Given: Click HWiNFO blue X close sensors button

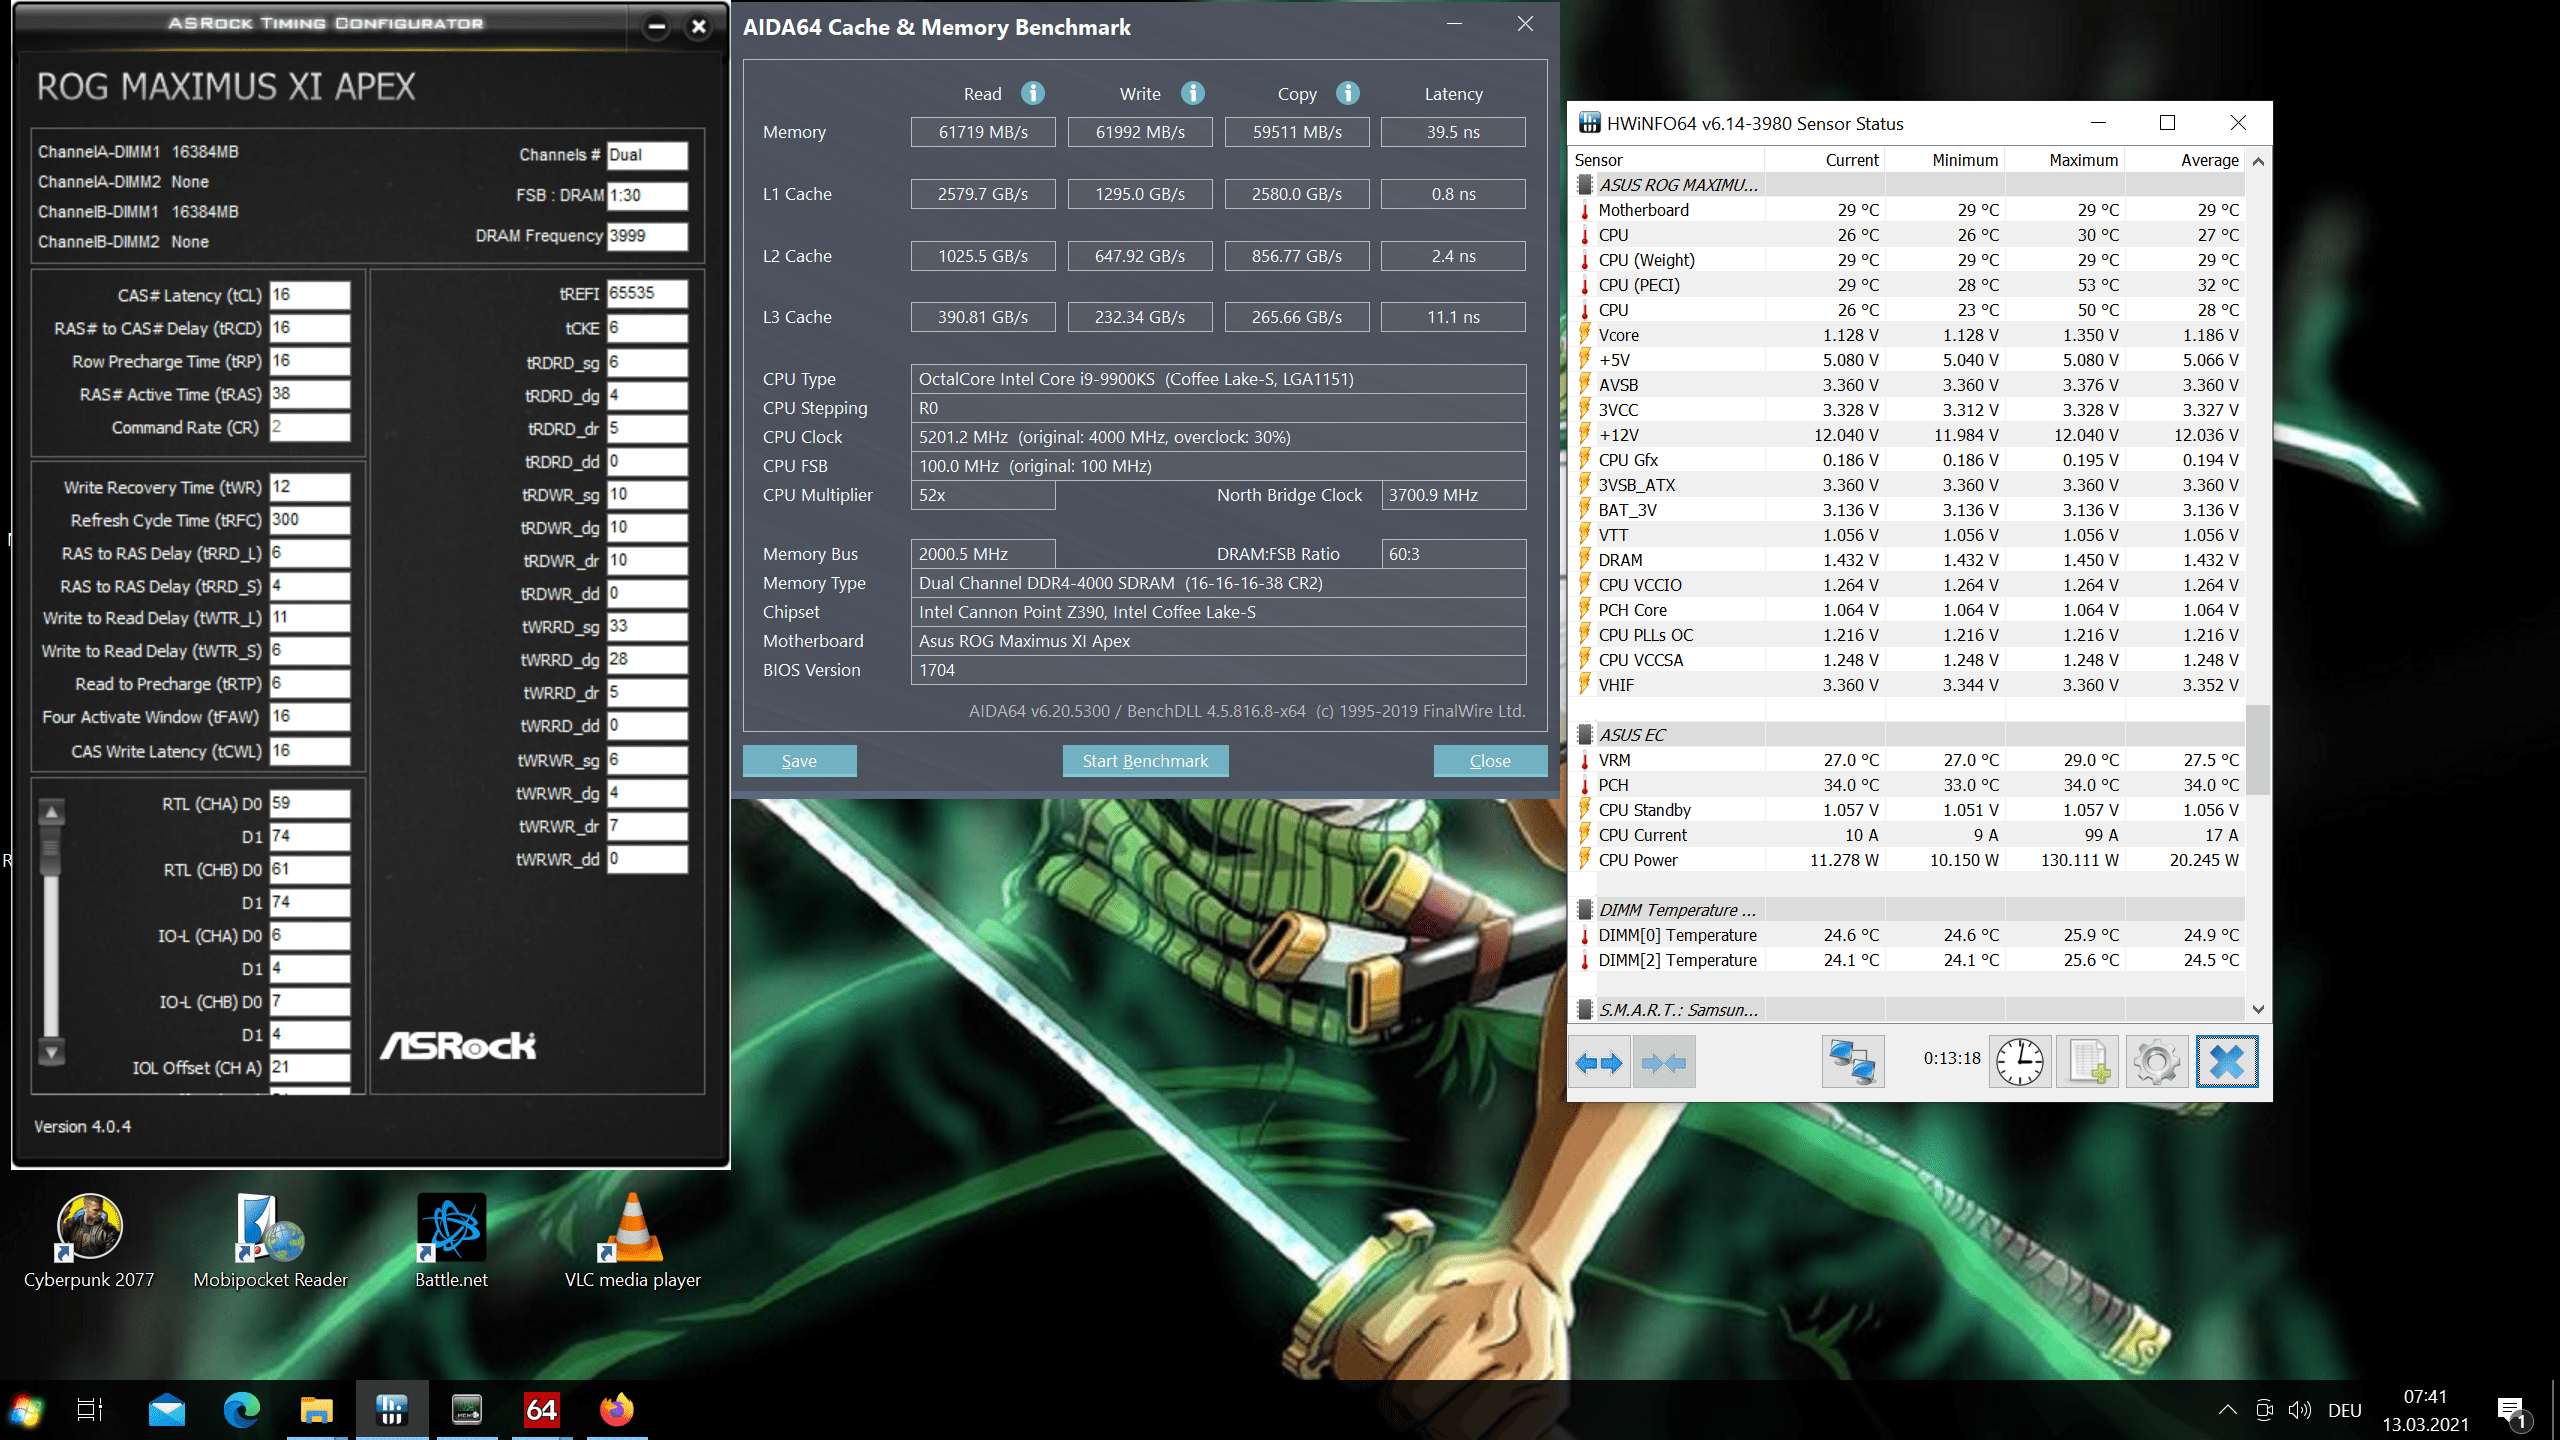Looking at the screenshot, I should [2227, 1062].
